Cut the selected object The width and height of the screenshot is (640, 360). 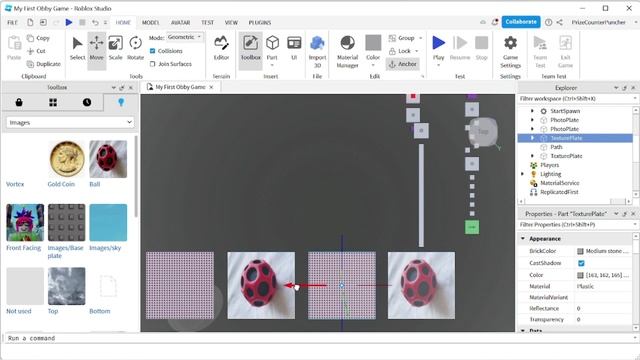[36, 51]
